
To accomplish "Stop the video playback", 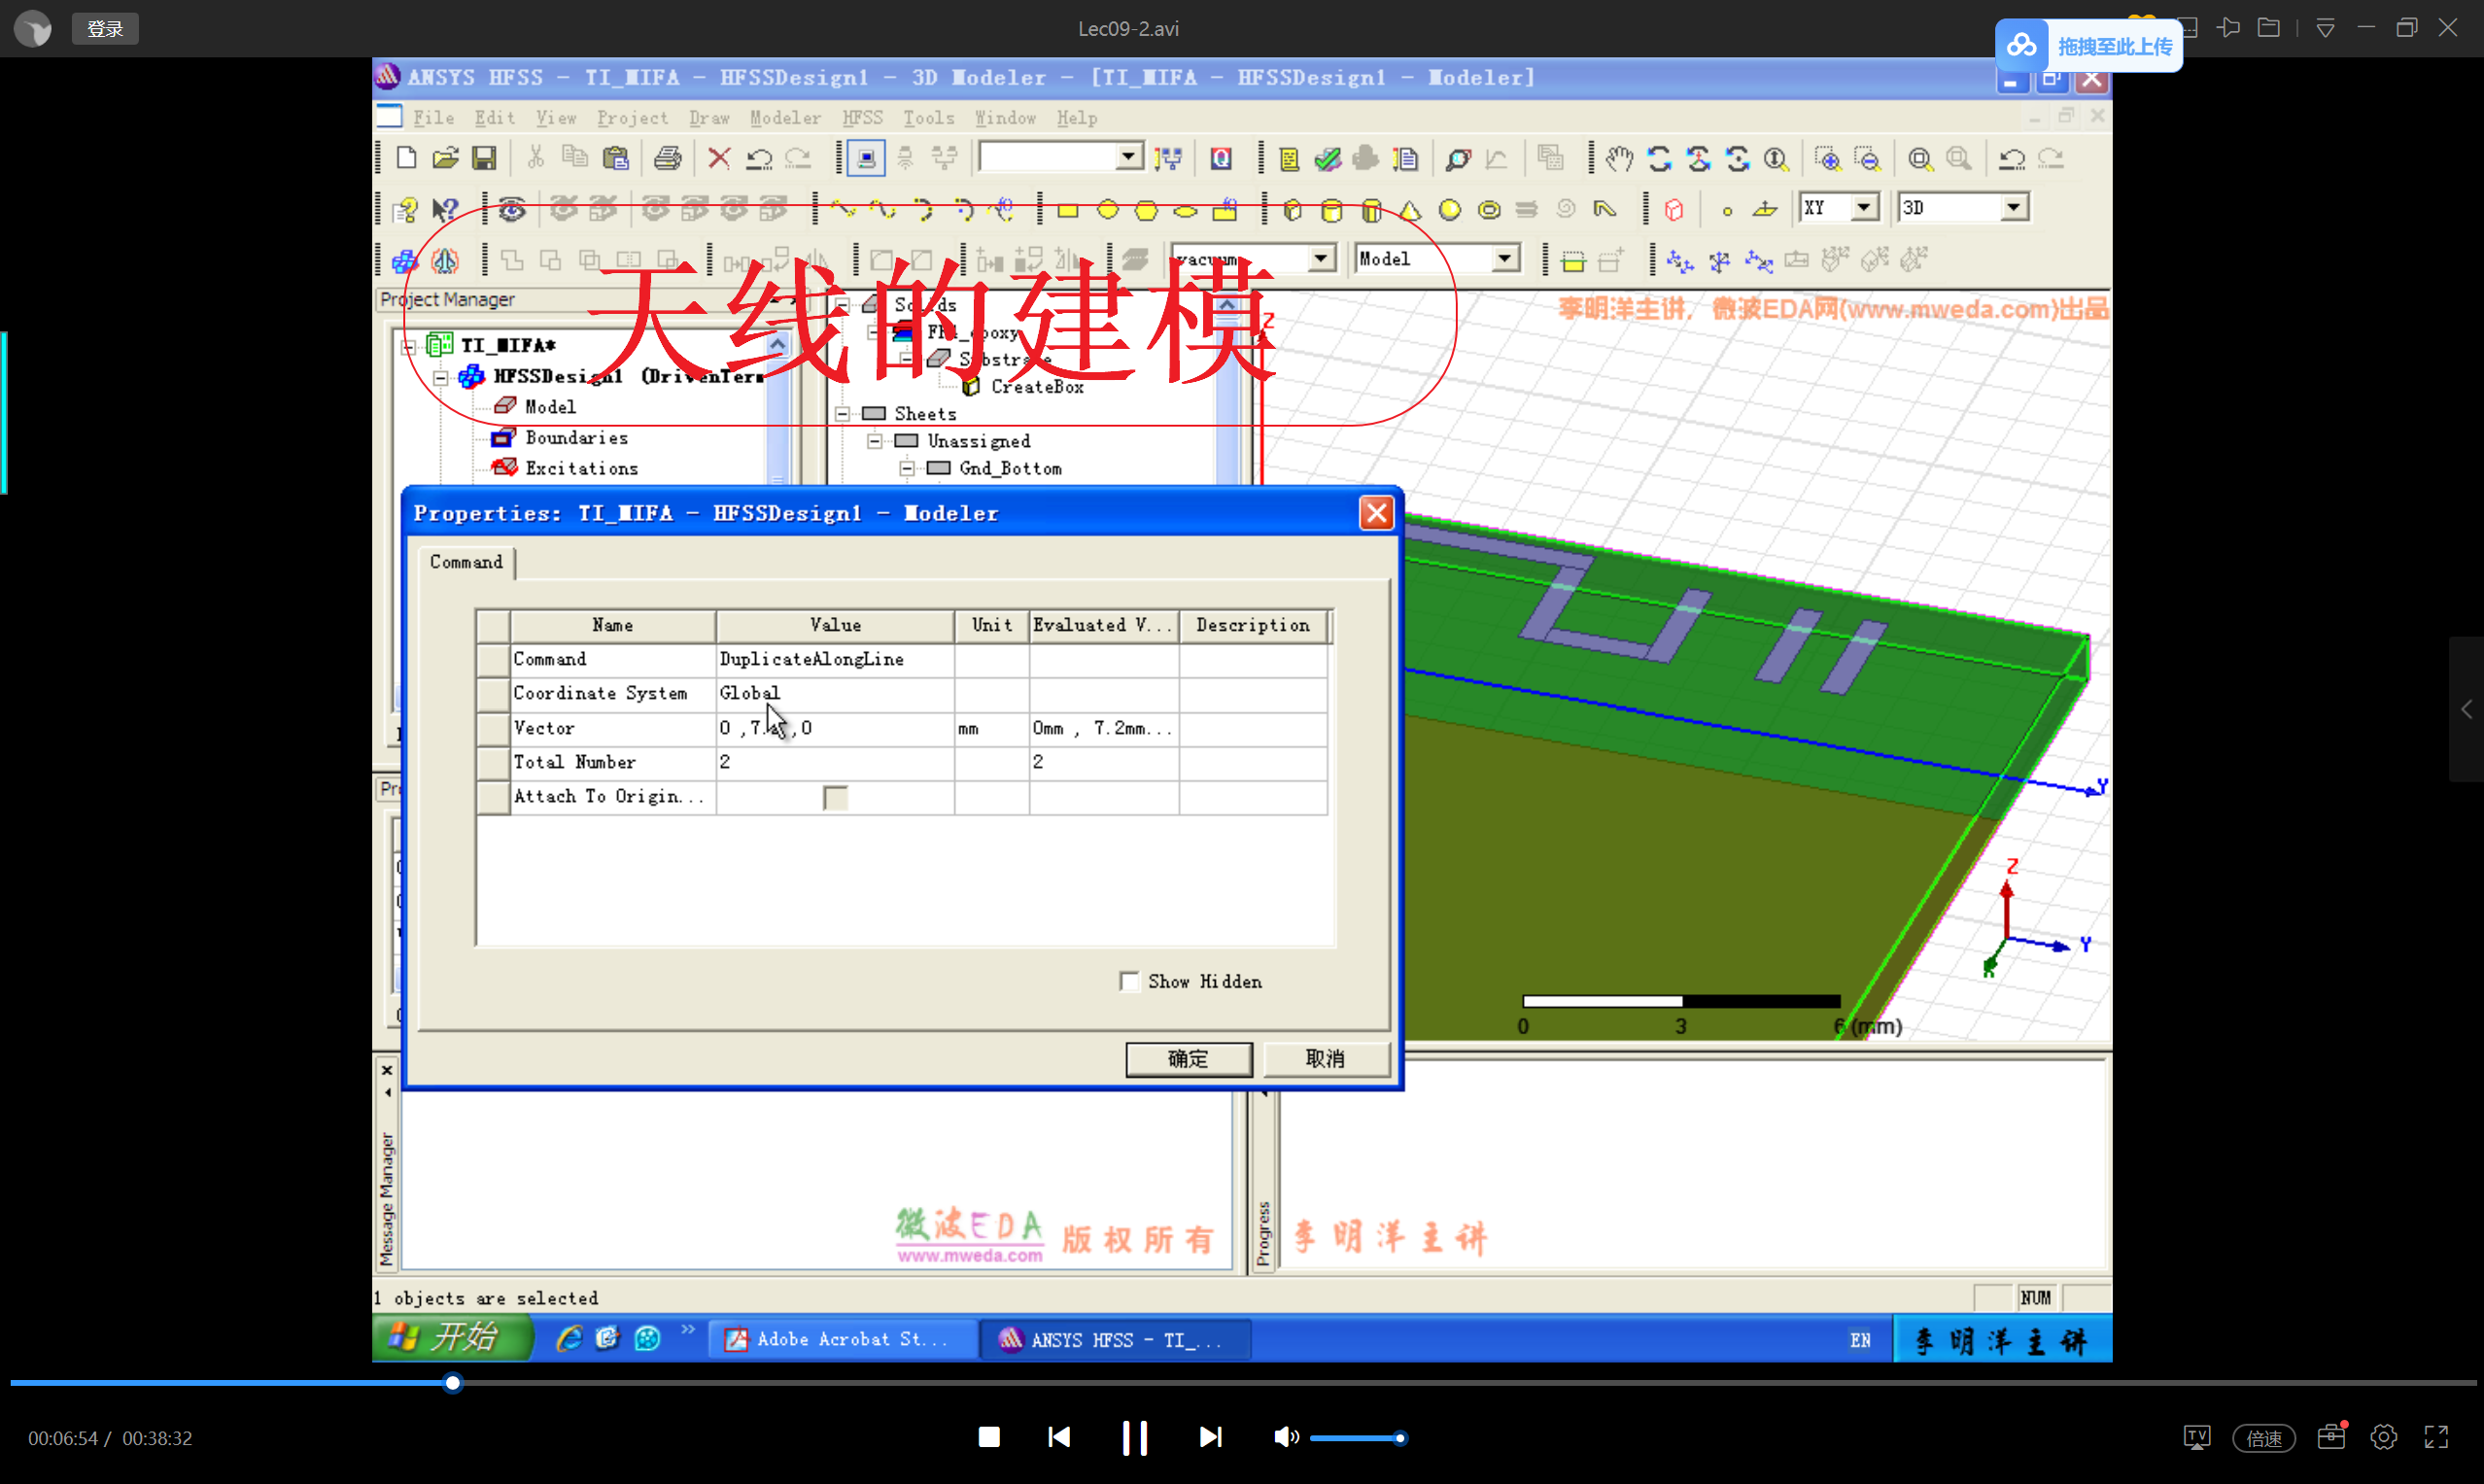I will pos(988,1437).
